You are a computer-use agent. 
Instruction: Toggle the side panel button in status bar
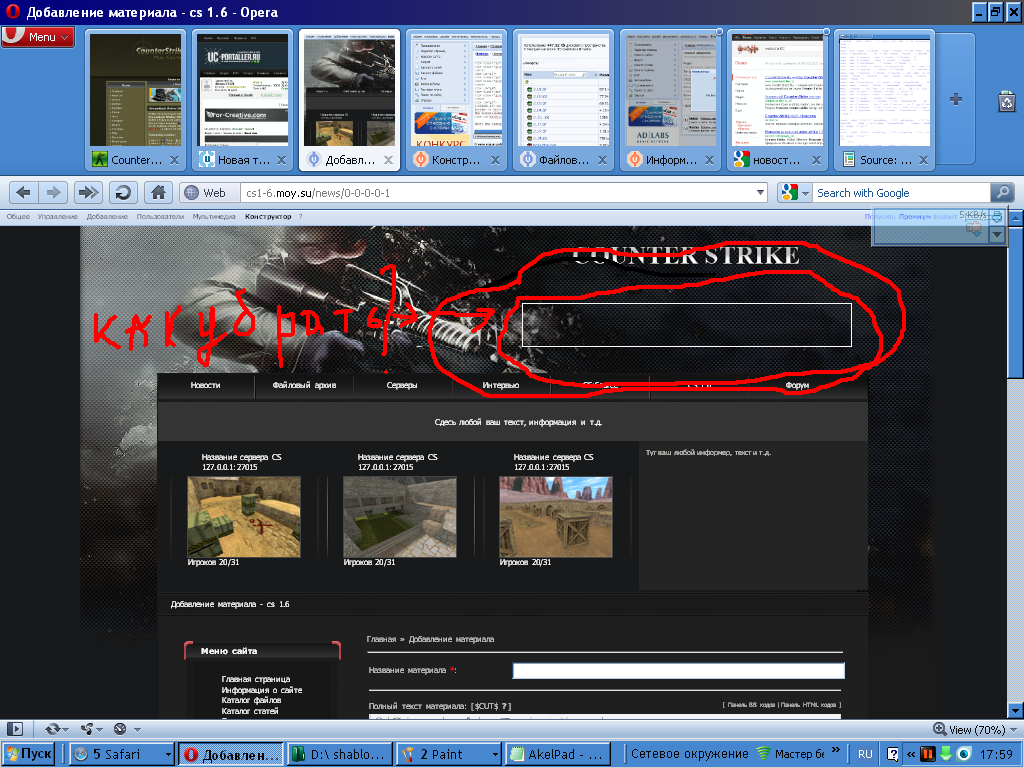click(15, 729)
